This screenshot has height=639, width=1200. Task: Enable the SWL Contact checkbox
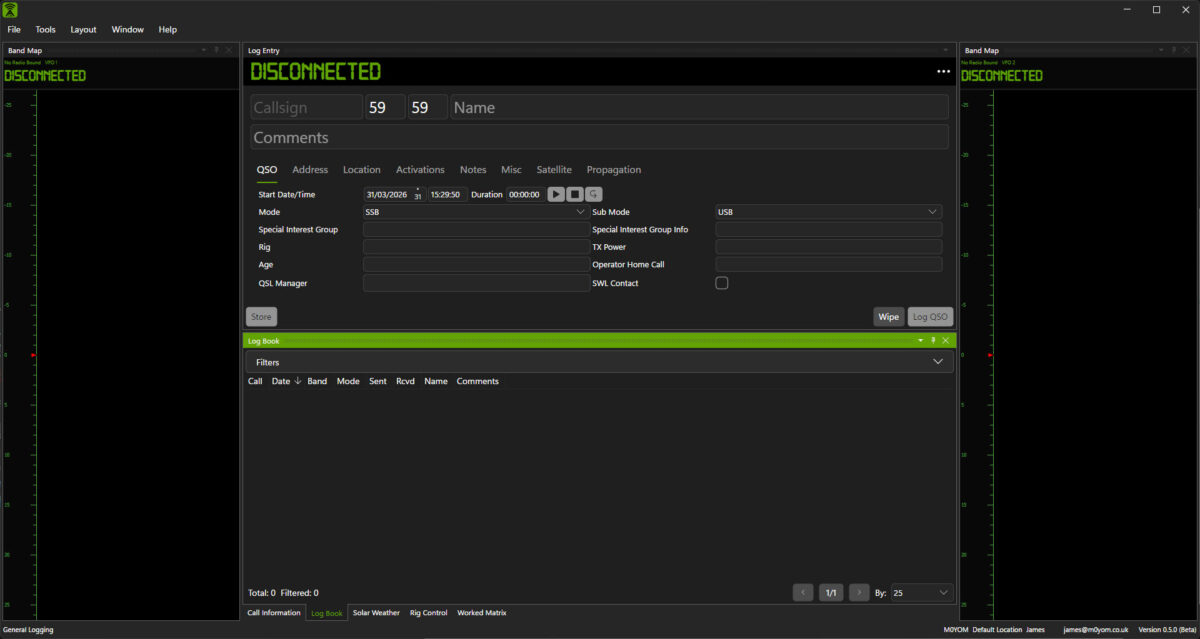click(722, 283)
